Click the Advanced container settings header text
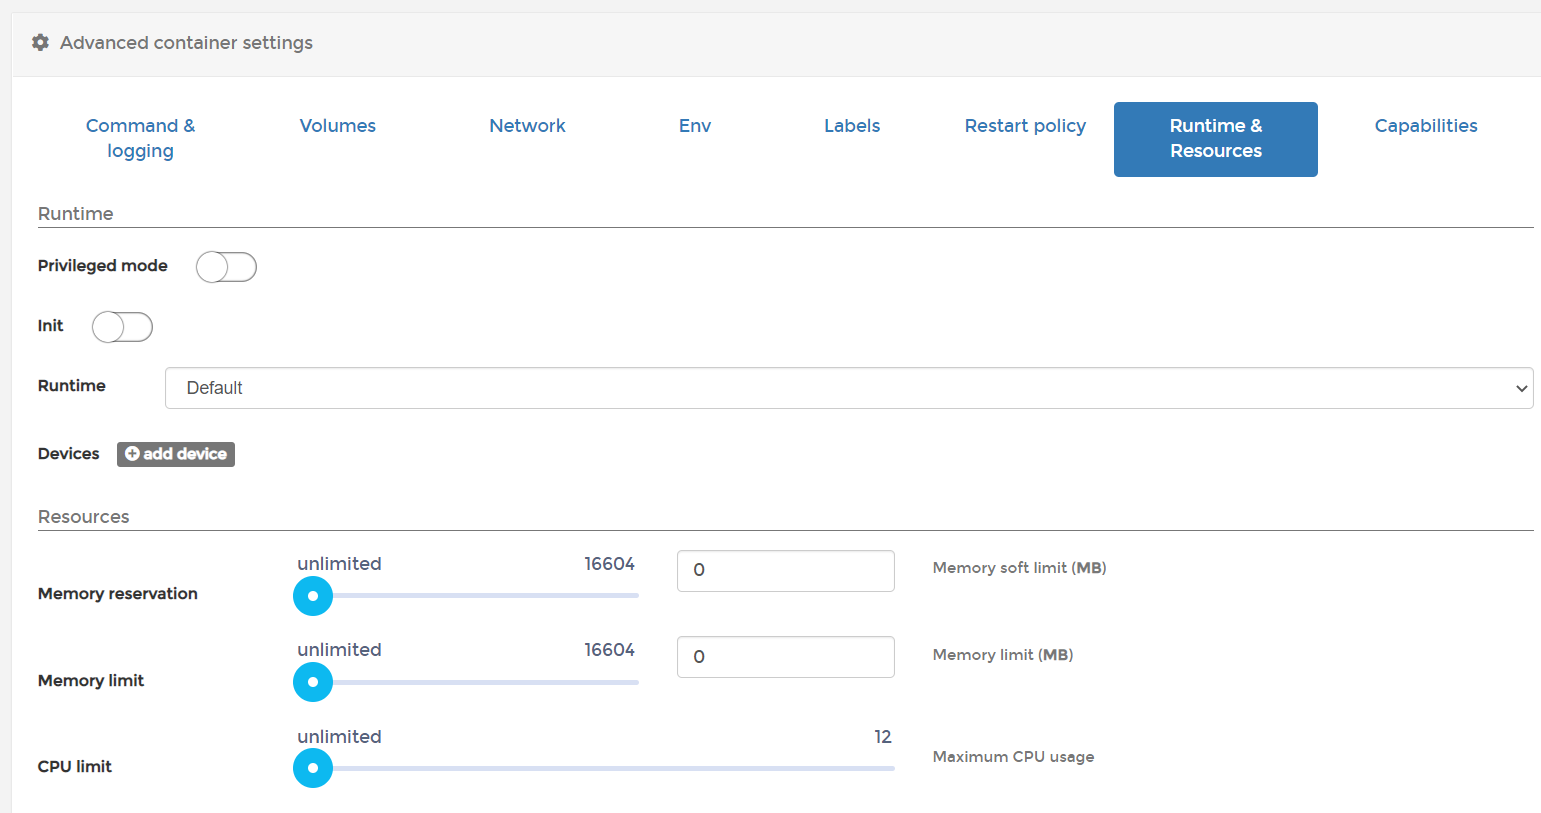The image size is (1541, 813). [x=186, y=43]
